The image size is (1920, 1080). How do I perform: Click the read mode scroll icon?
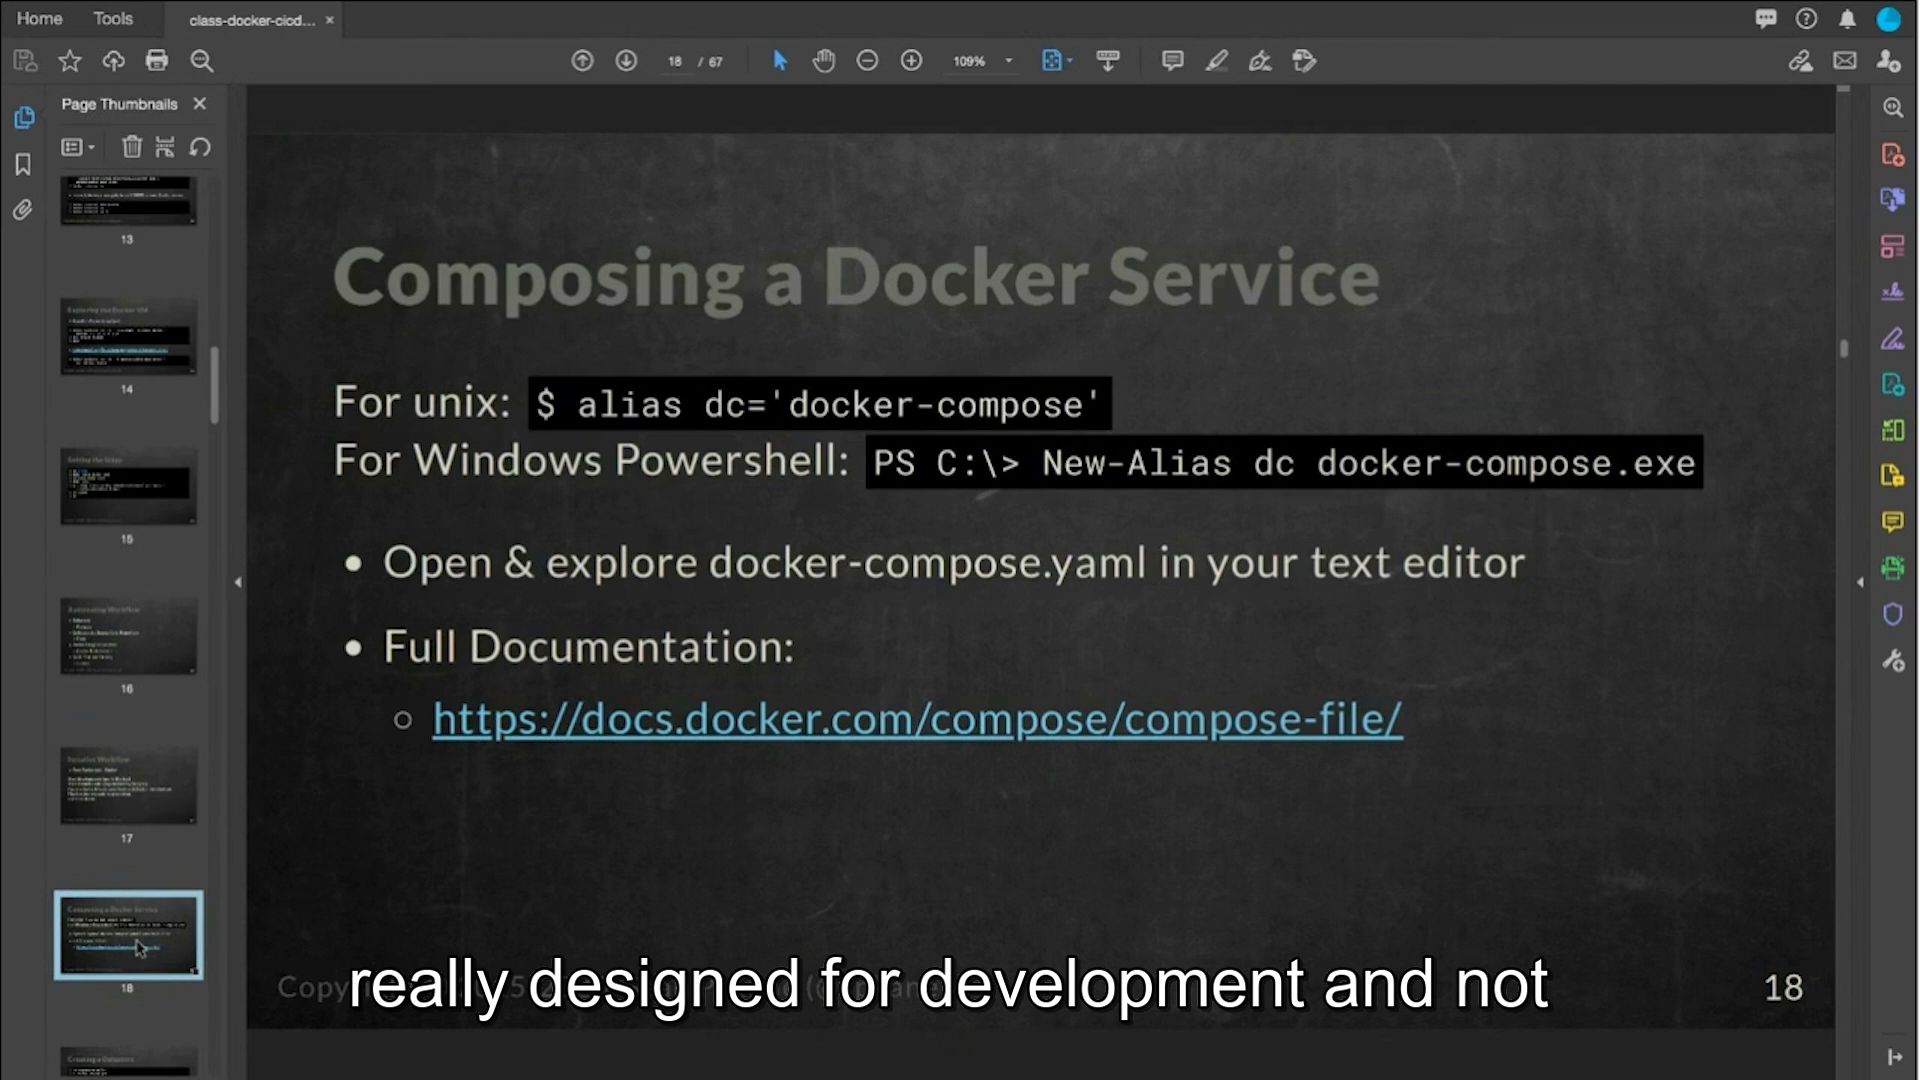click(1108, 61)
